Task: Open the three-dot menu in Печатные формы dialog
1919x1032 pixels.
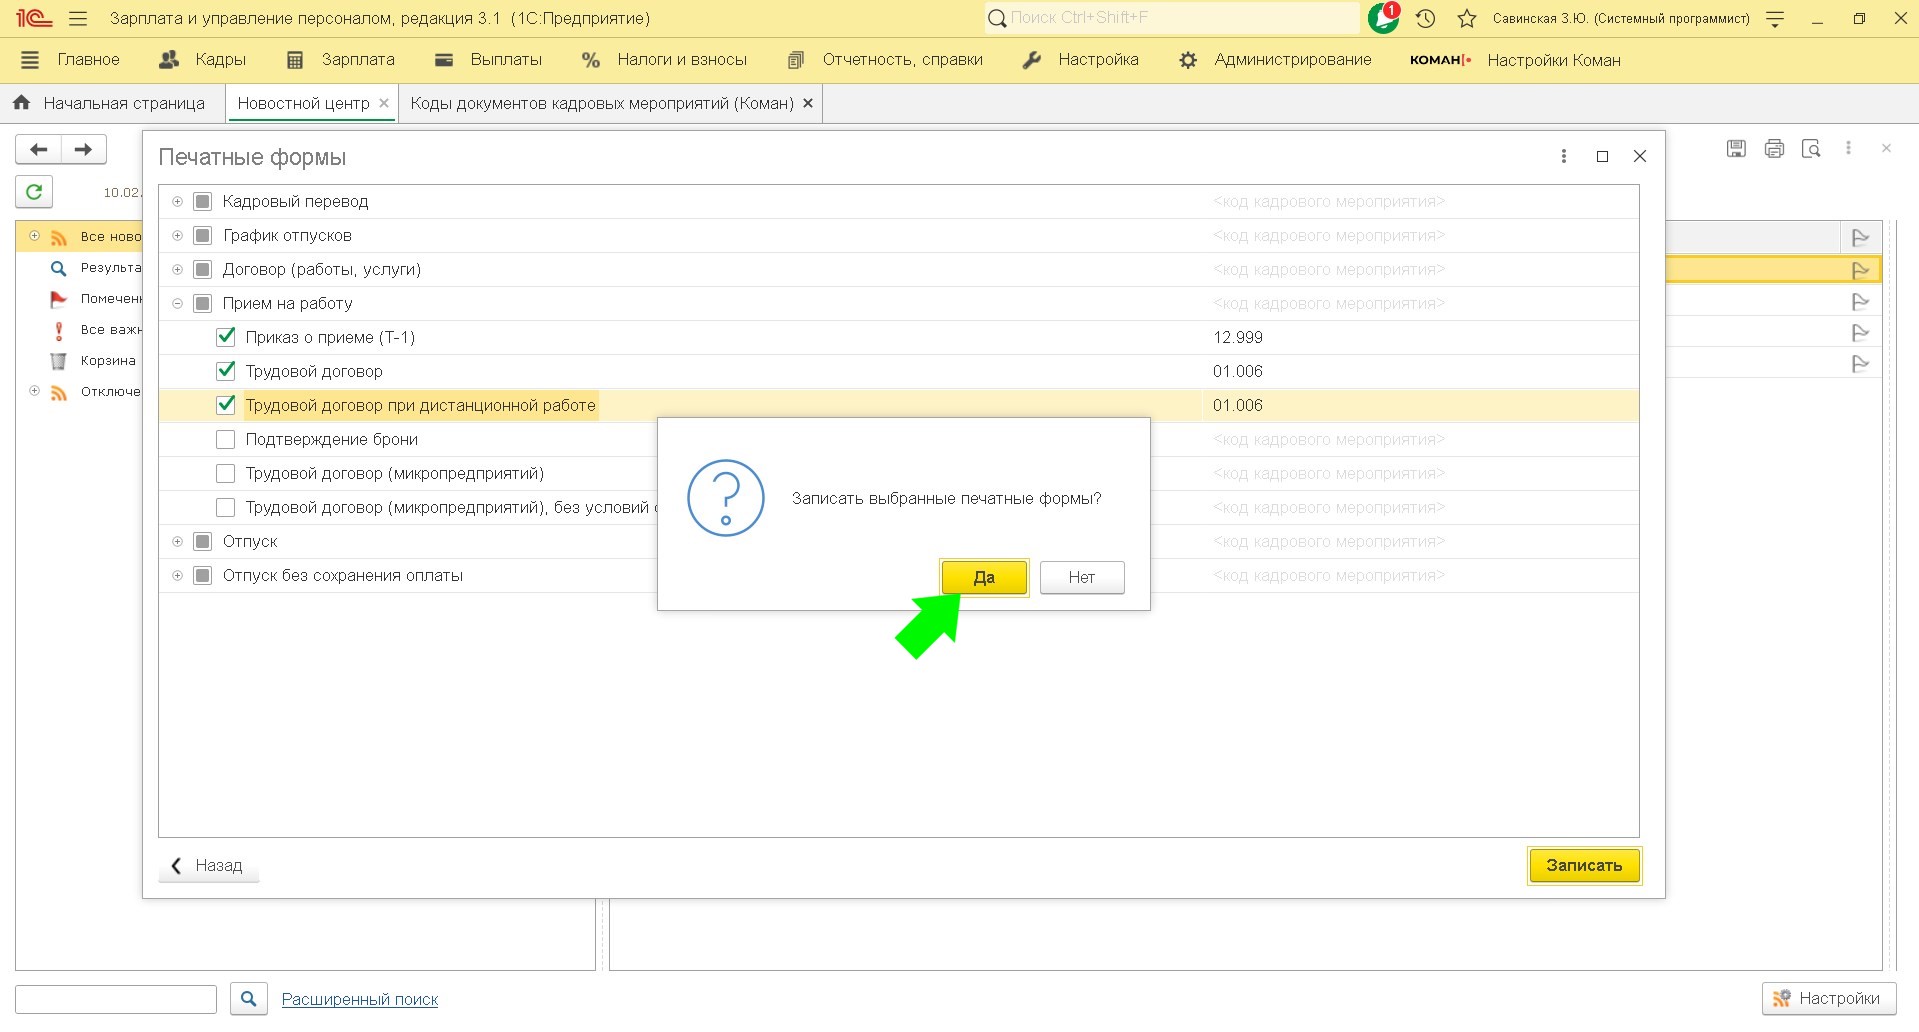Action: 1564,156
